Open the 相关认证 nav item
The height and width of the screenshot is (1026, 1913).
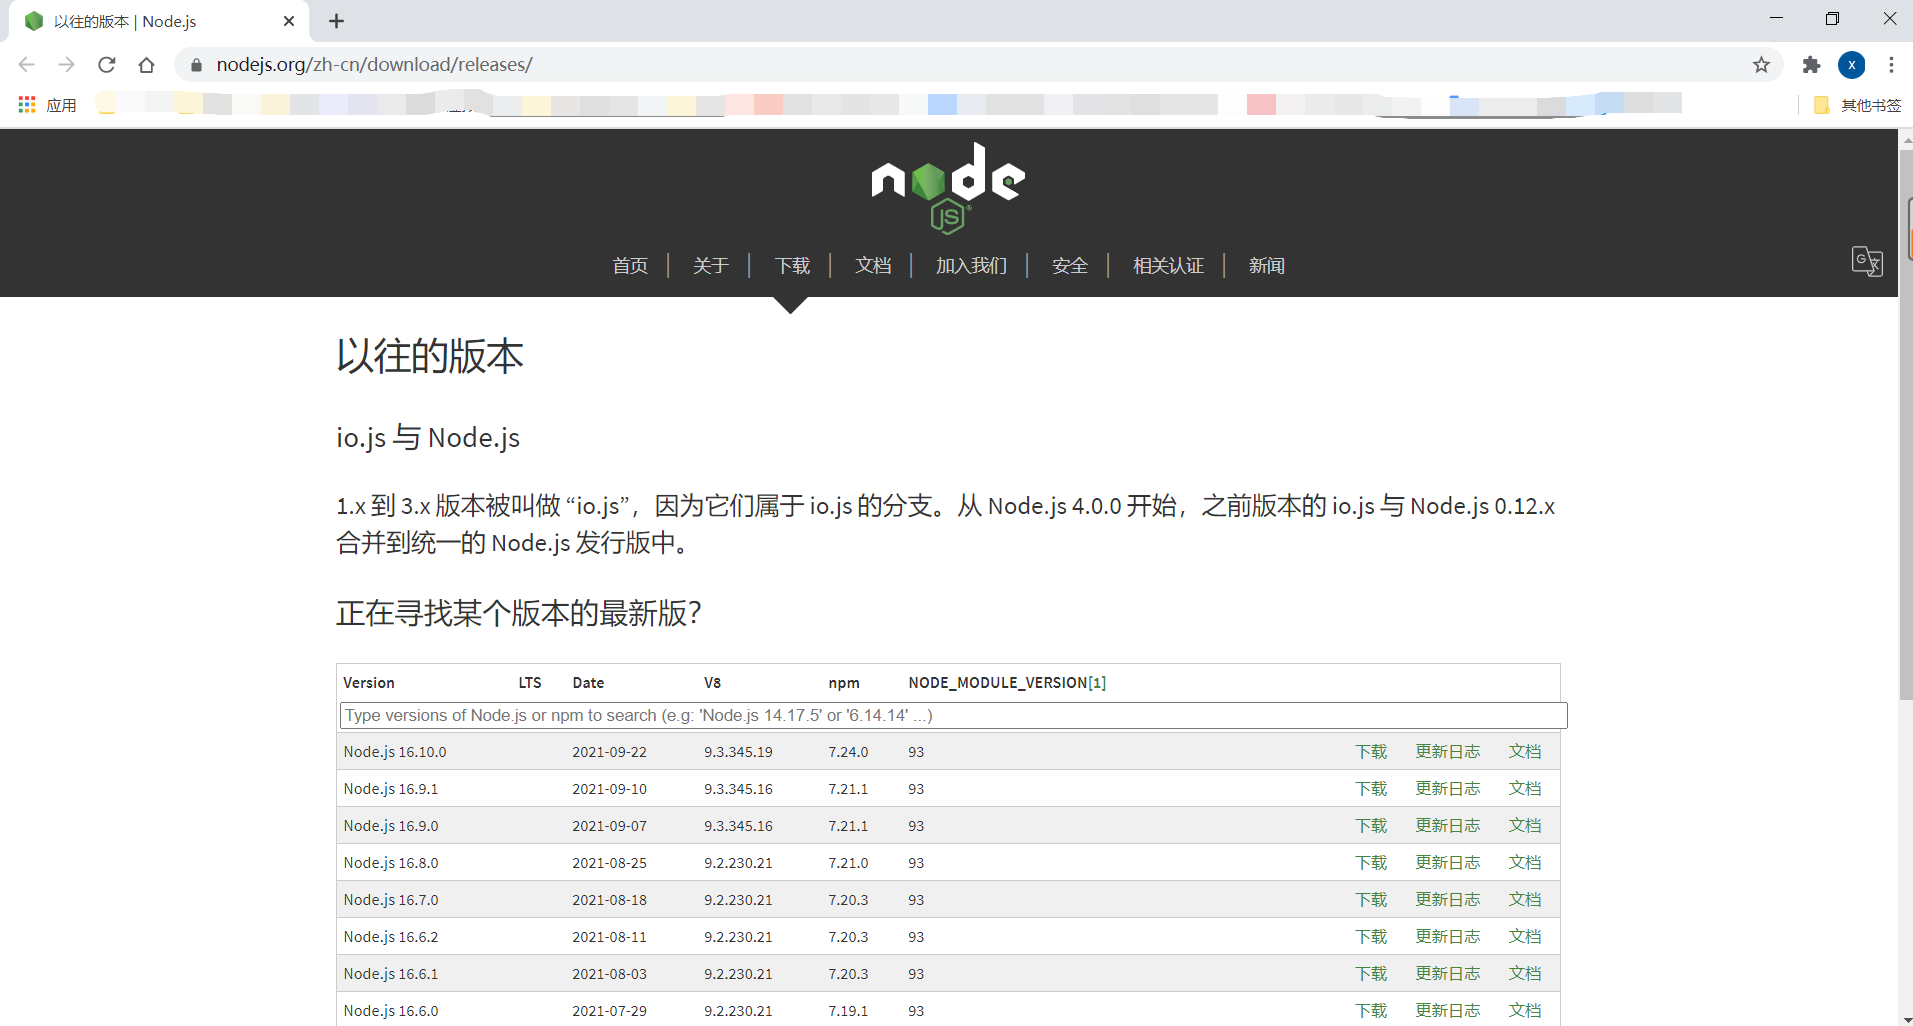[1168, 266]
